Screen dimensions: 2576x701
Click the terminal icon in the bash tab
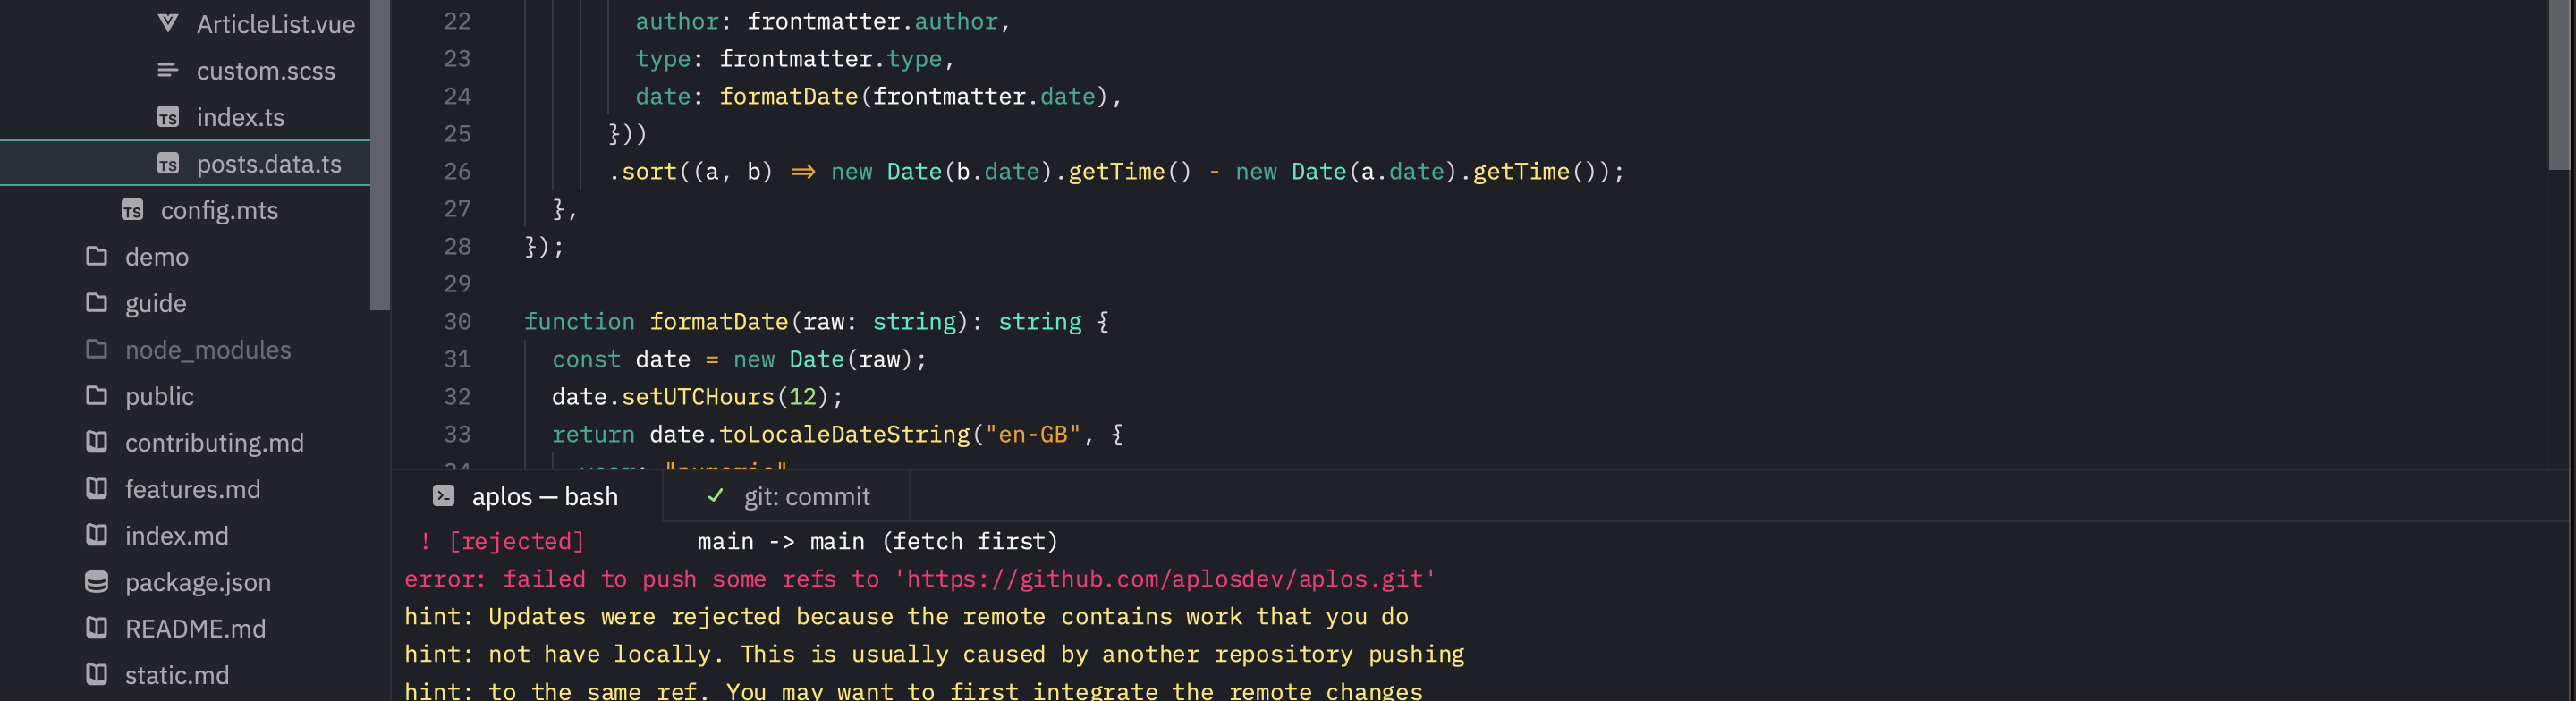pyautogui.click(x=443, y=496)
